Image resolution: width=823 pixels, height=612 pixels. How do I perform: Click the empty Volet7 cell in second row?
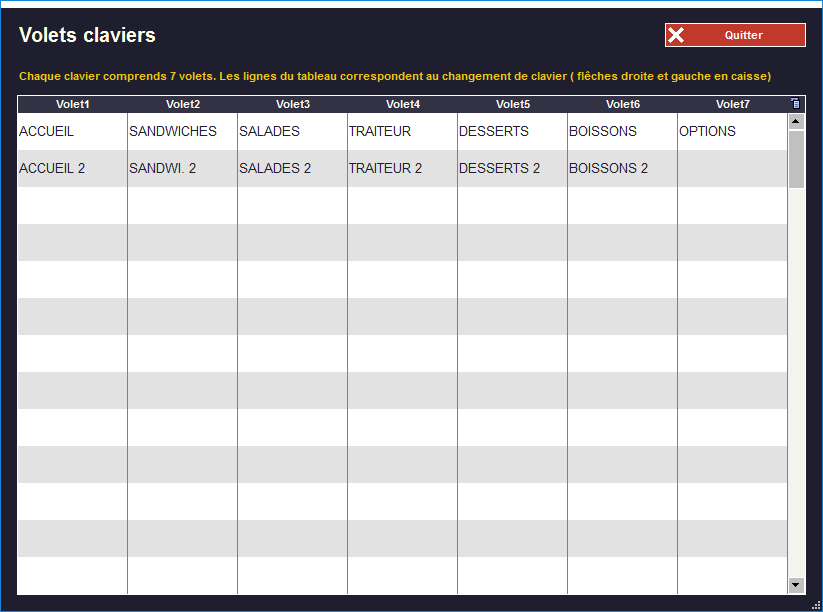tap(732, 168)
